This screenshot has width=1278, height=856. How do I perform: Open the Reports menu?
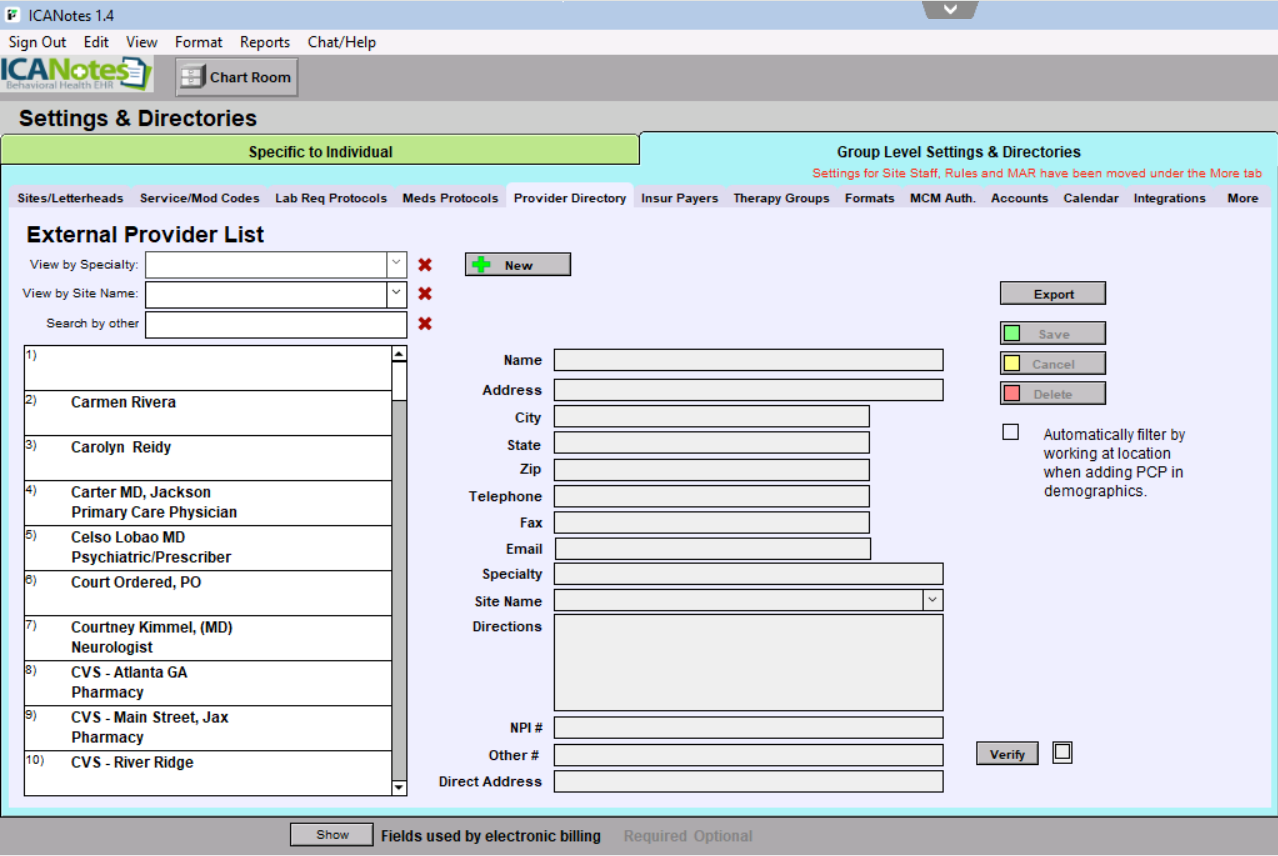tap(265, 42)
